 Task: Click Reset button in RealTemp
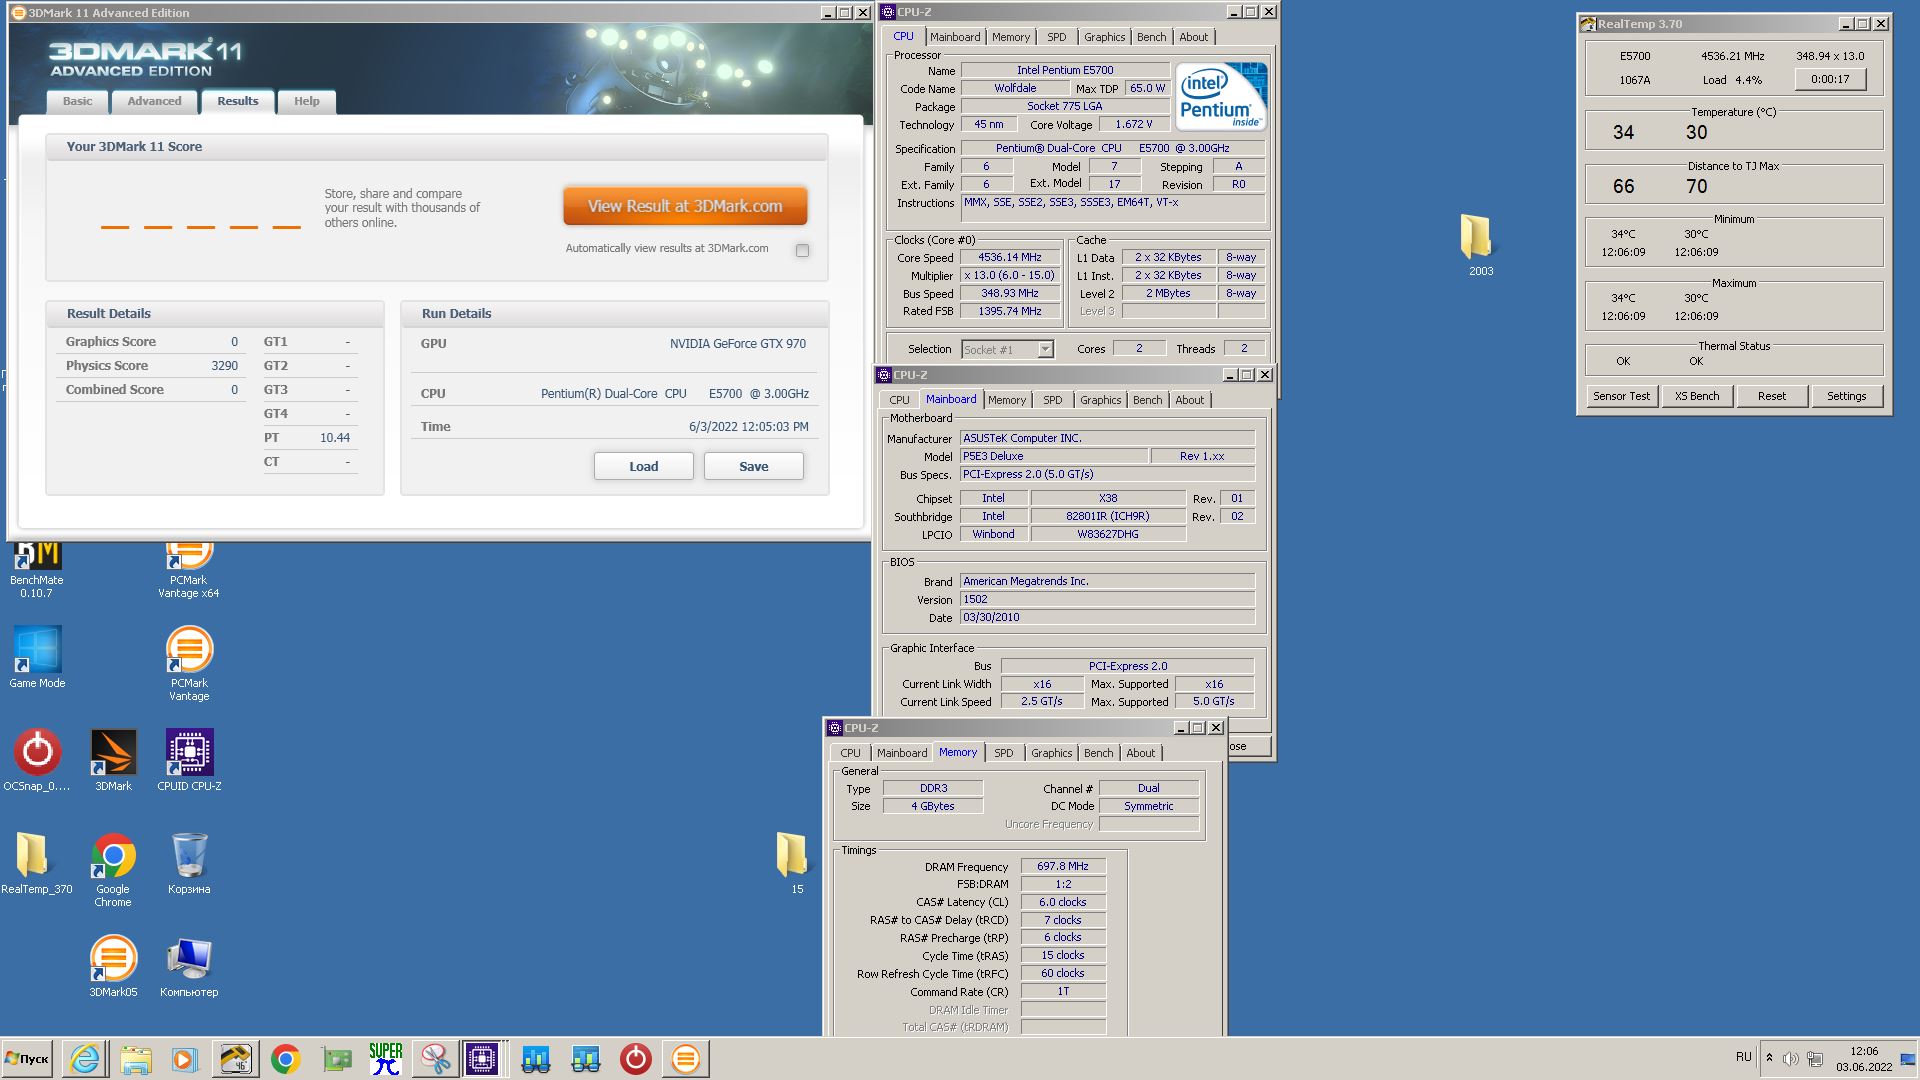(x=1771, y=396)
